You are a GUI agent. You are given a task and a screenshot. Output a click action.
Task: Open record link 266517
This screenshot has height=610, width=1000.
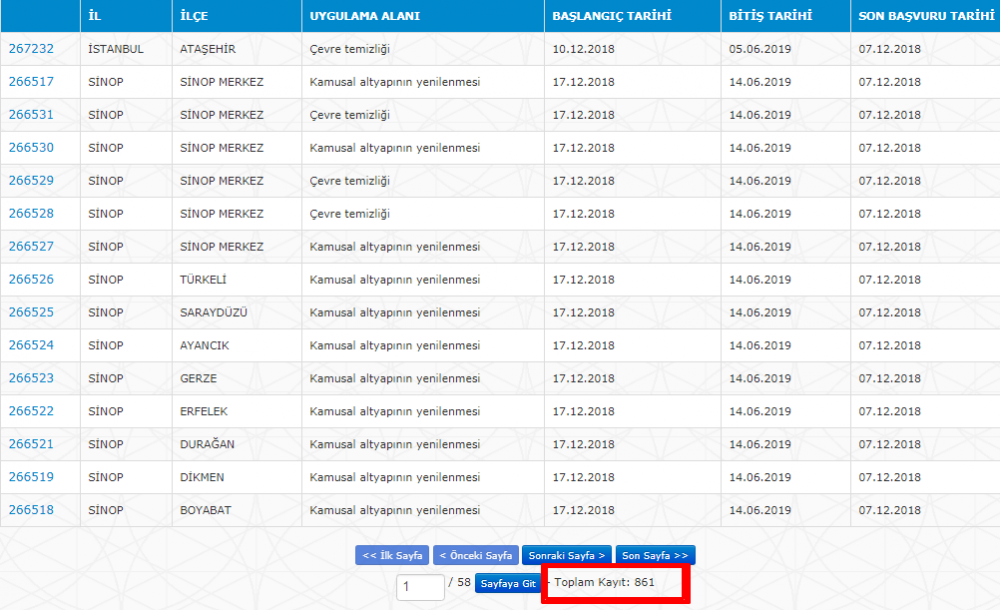click(x=31, y=82)
